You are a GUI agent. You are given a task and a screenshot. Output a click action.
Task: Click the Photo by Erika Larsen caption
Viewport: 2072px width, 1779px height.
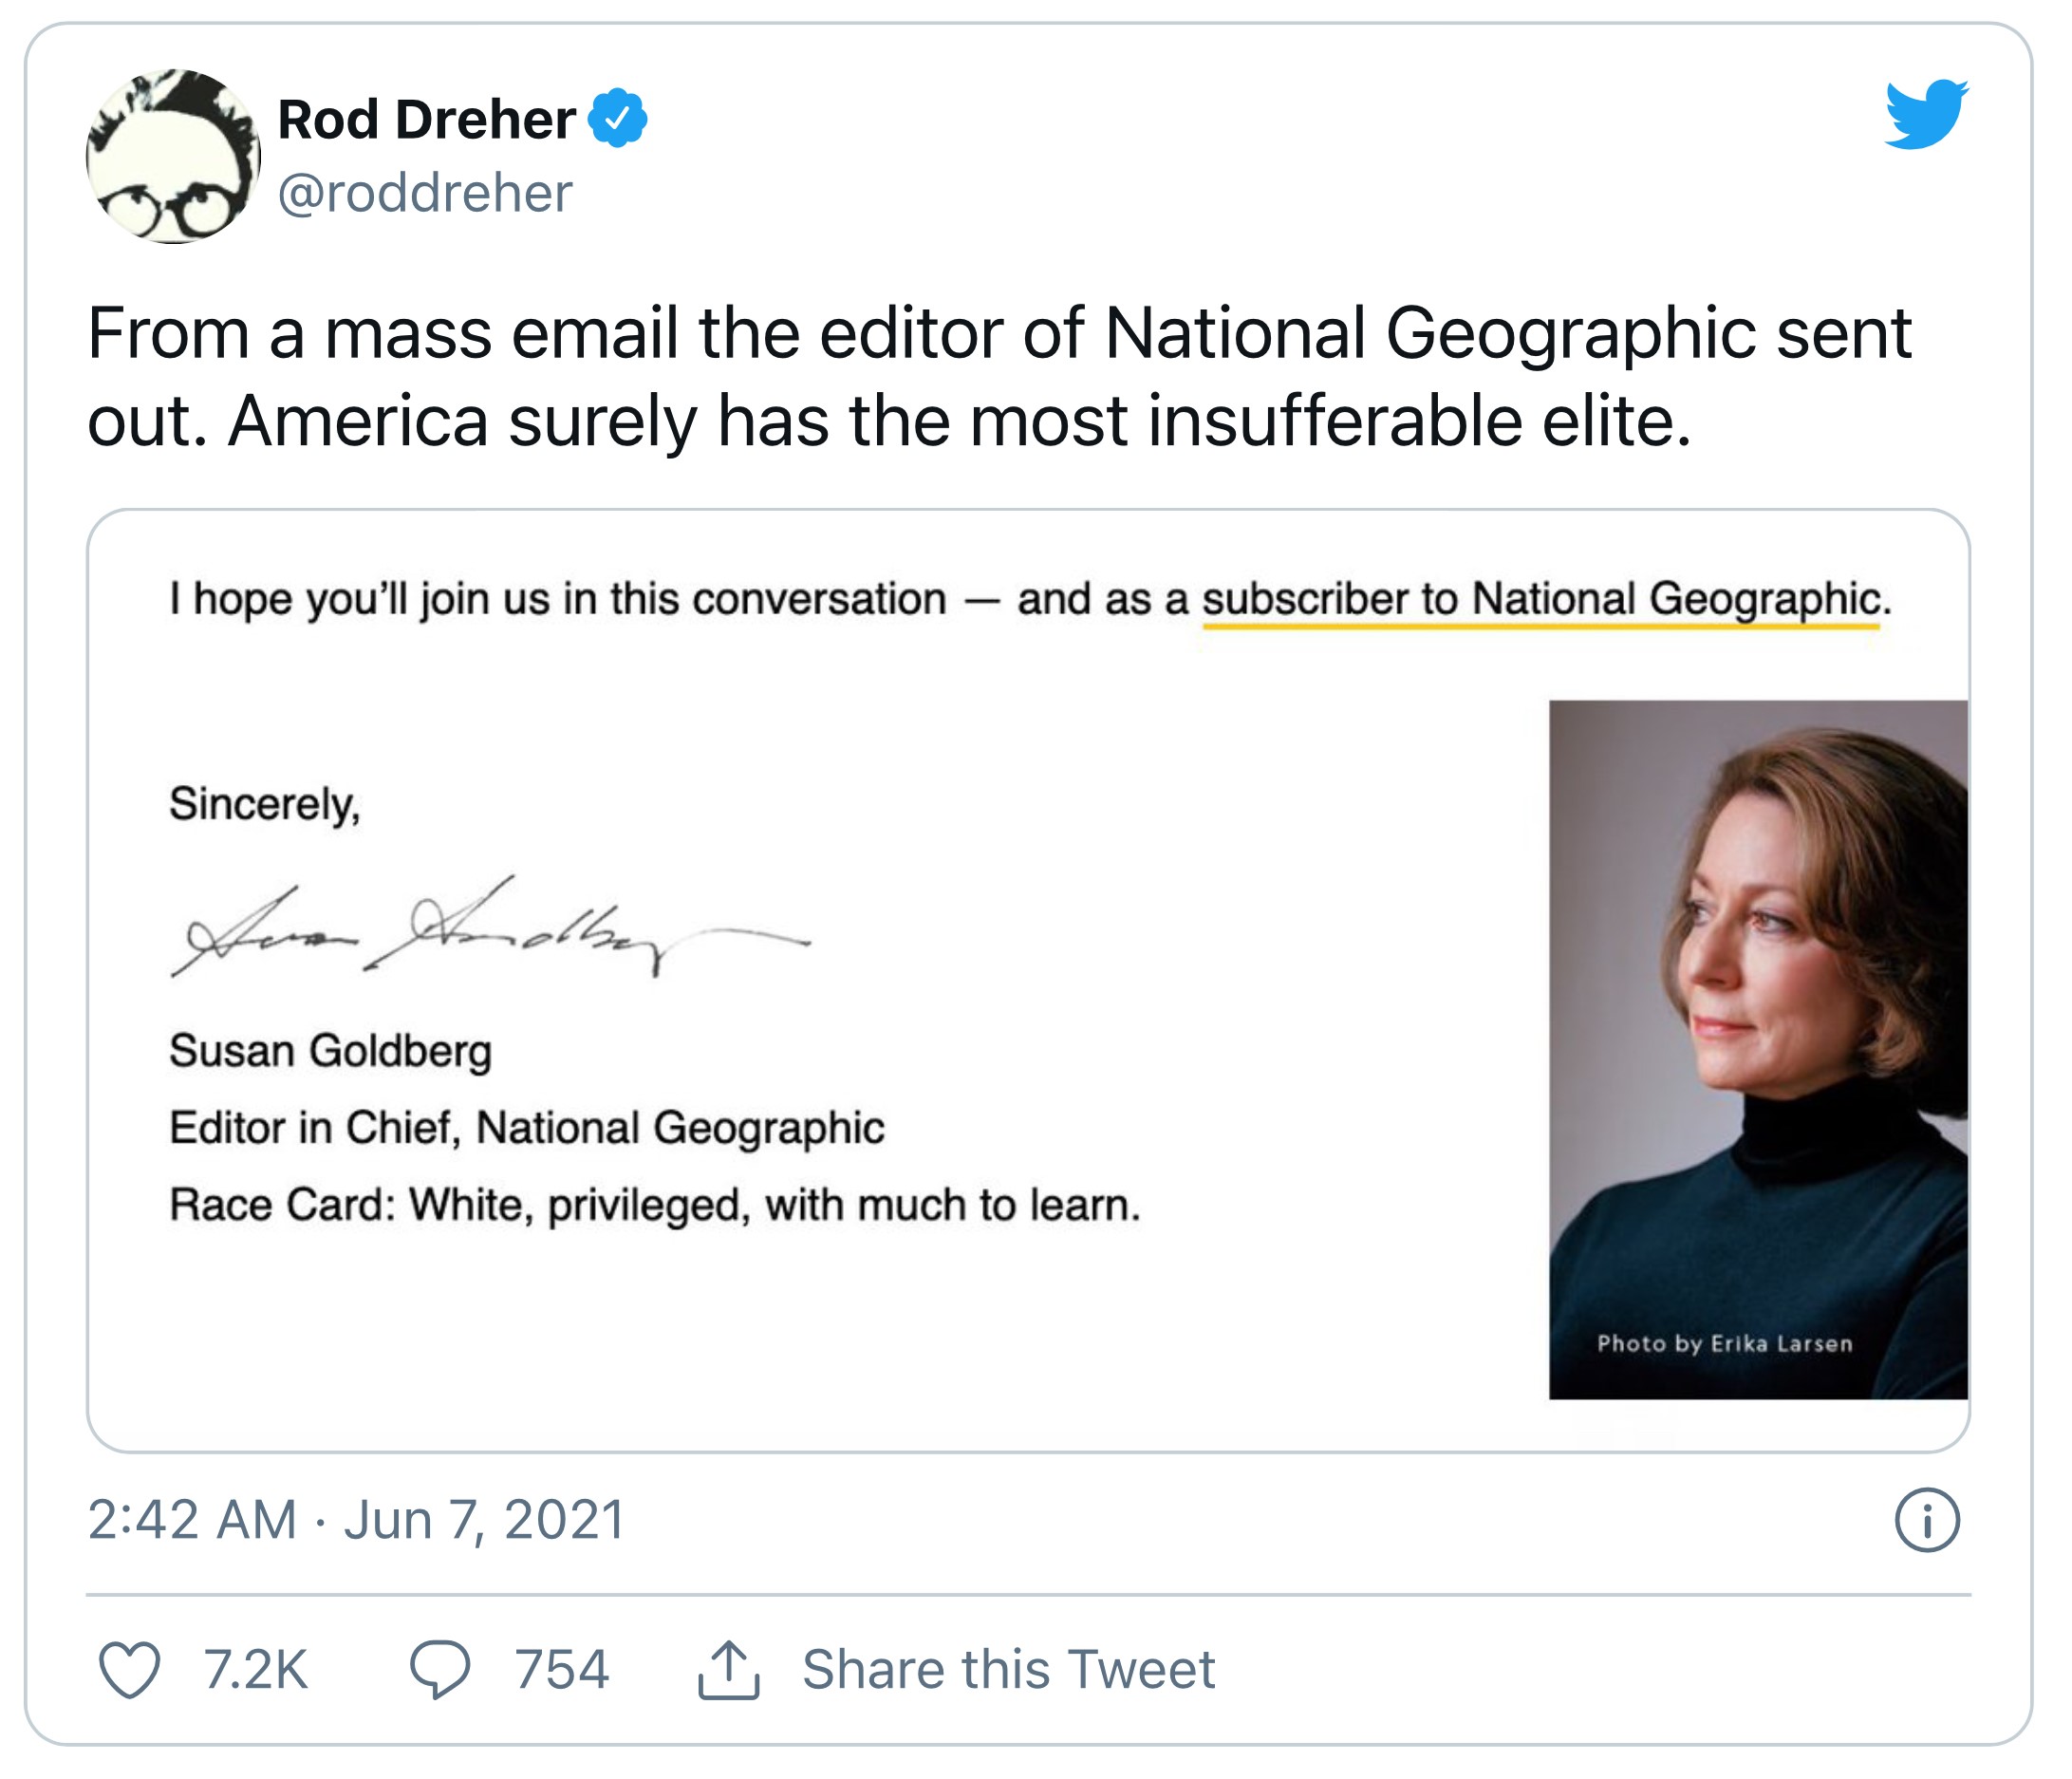tap(1724, 1343)
